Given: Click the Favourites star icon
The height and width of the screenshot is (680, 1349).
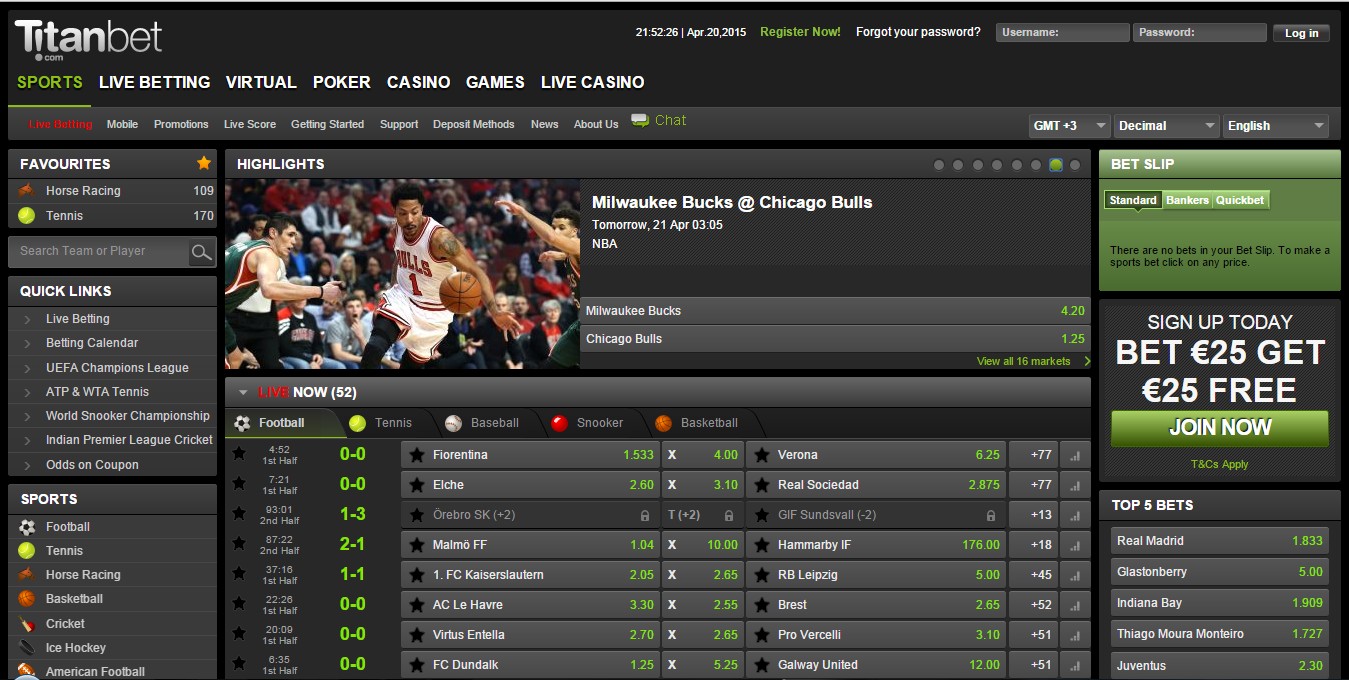Looking at the screenshot, I should [x=204, y=163].
